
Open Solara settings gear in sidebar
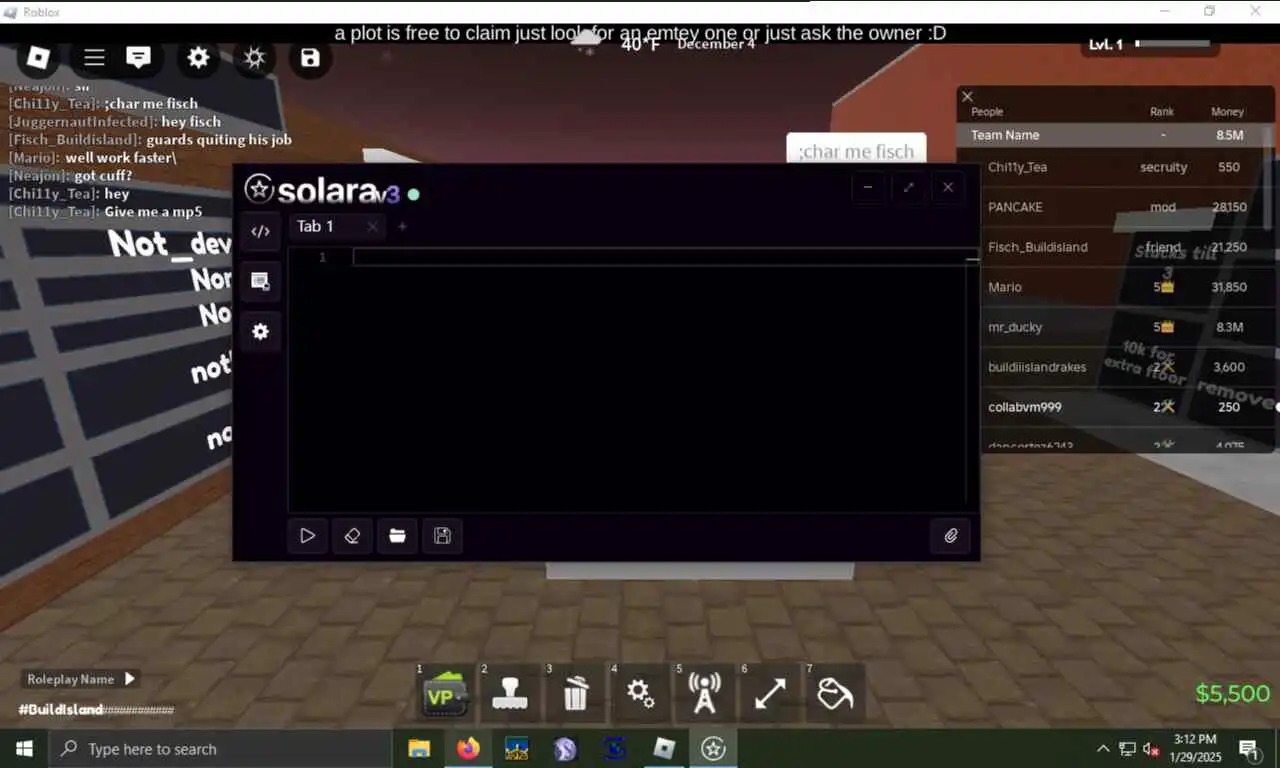pyautogui.click(x=260, y=331)
